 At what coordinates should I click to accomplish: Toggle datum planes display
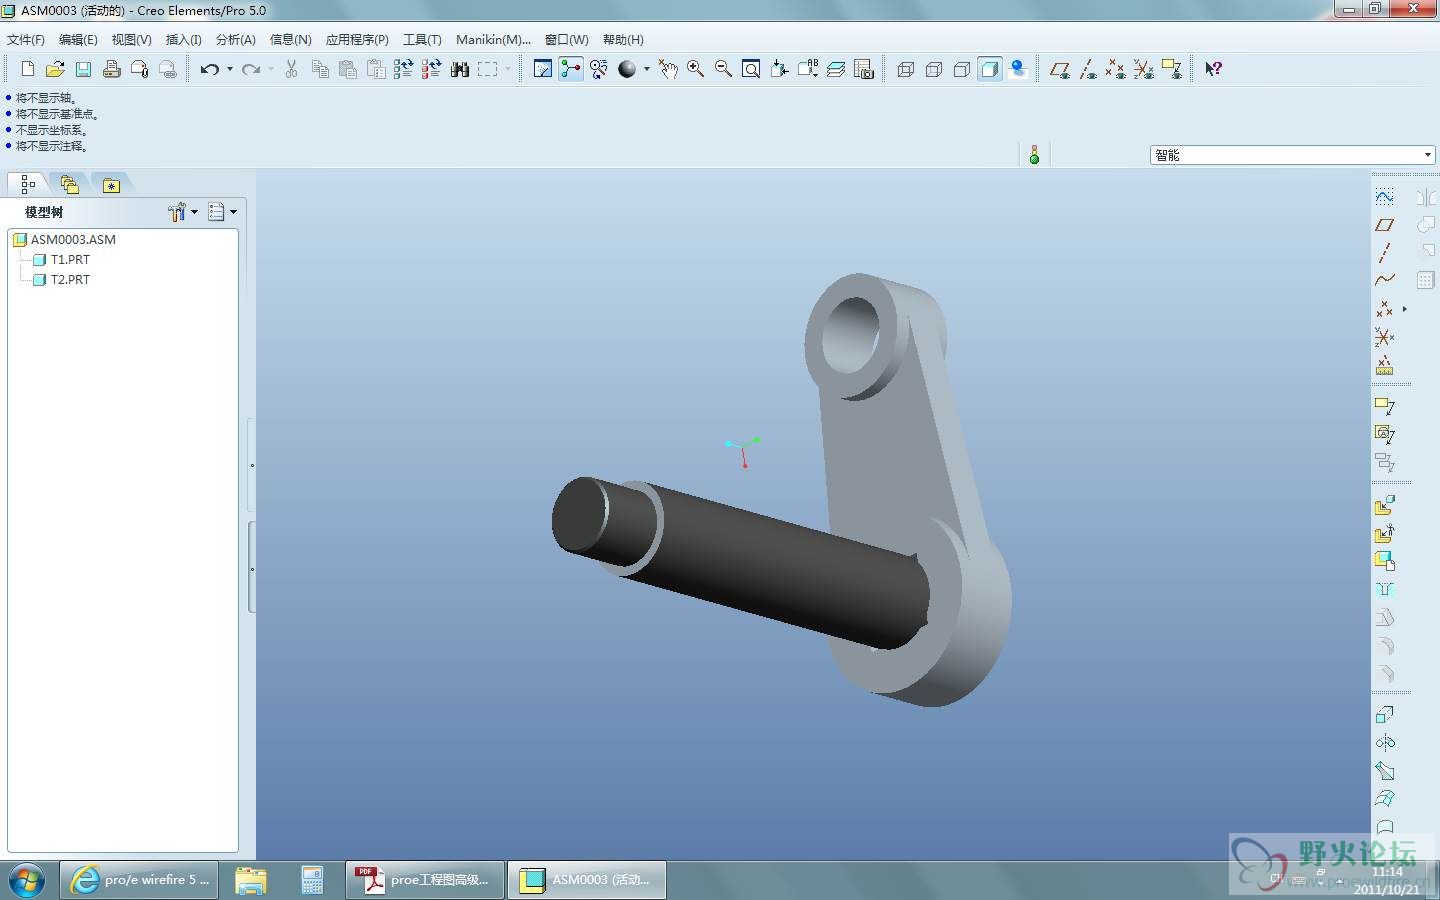(x=1060, y=69)
